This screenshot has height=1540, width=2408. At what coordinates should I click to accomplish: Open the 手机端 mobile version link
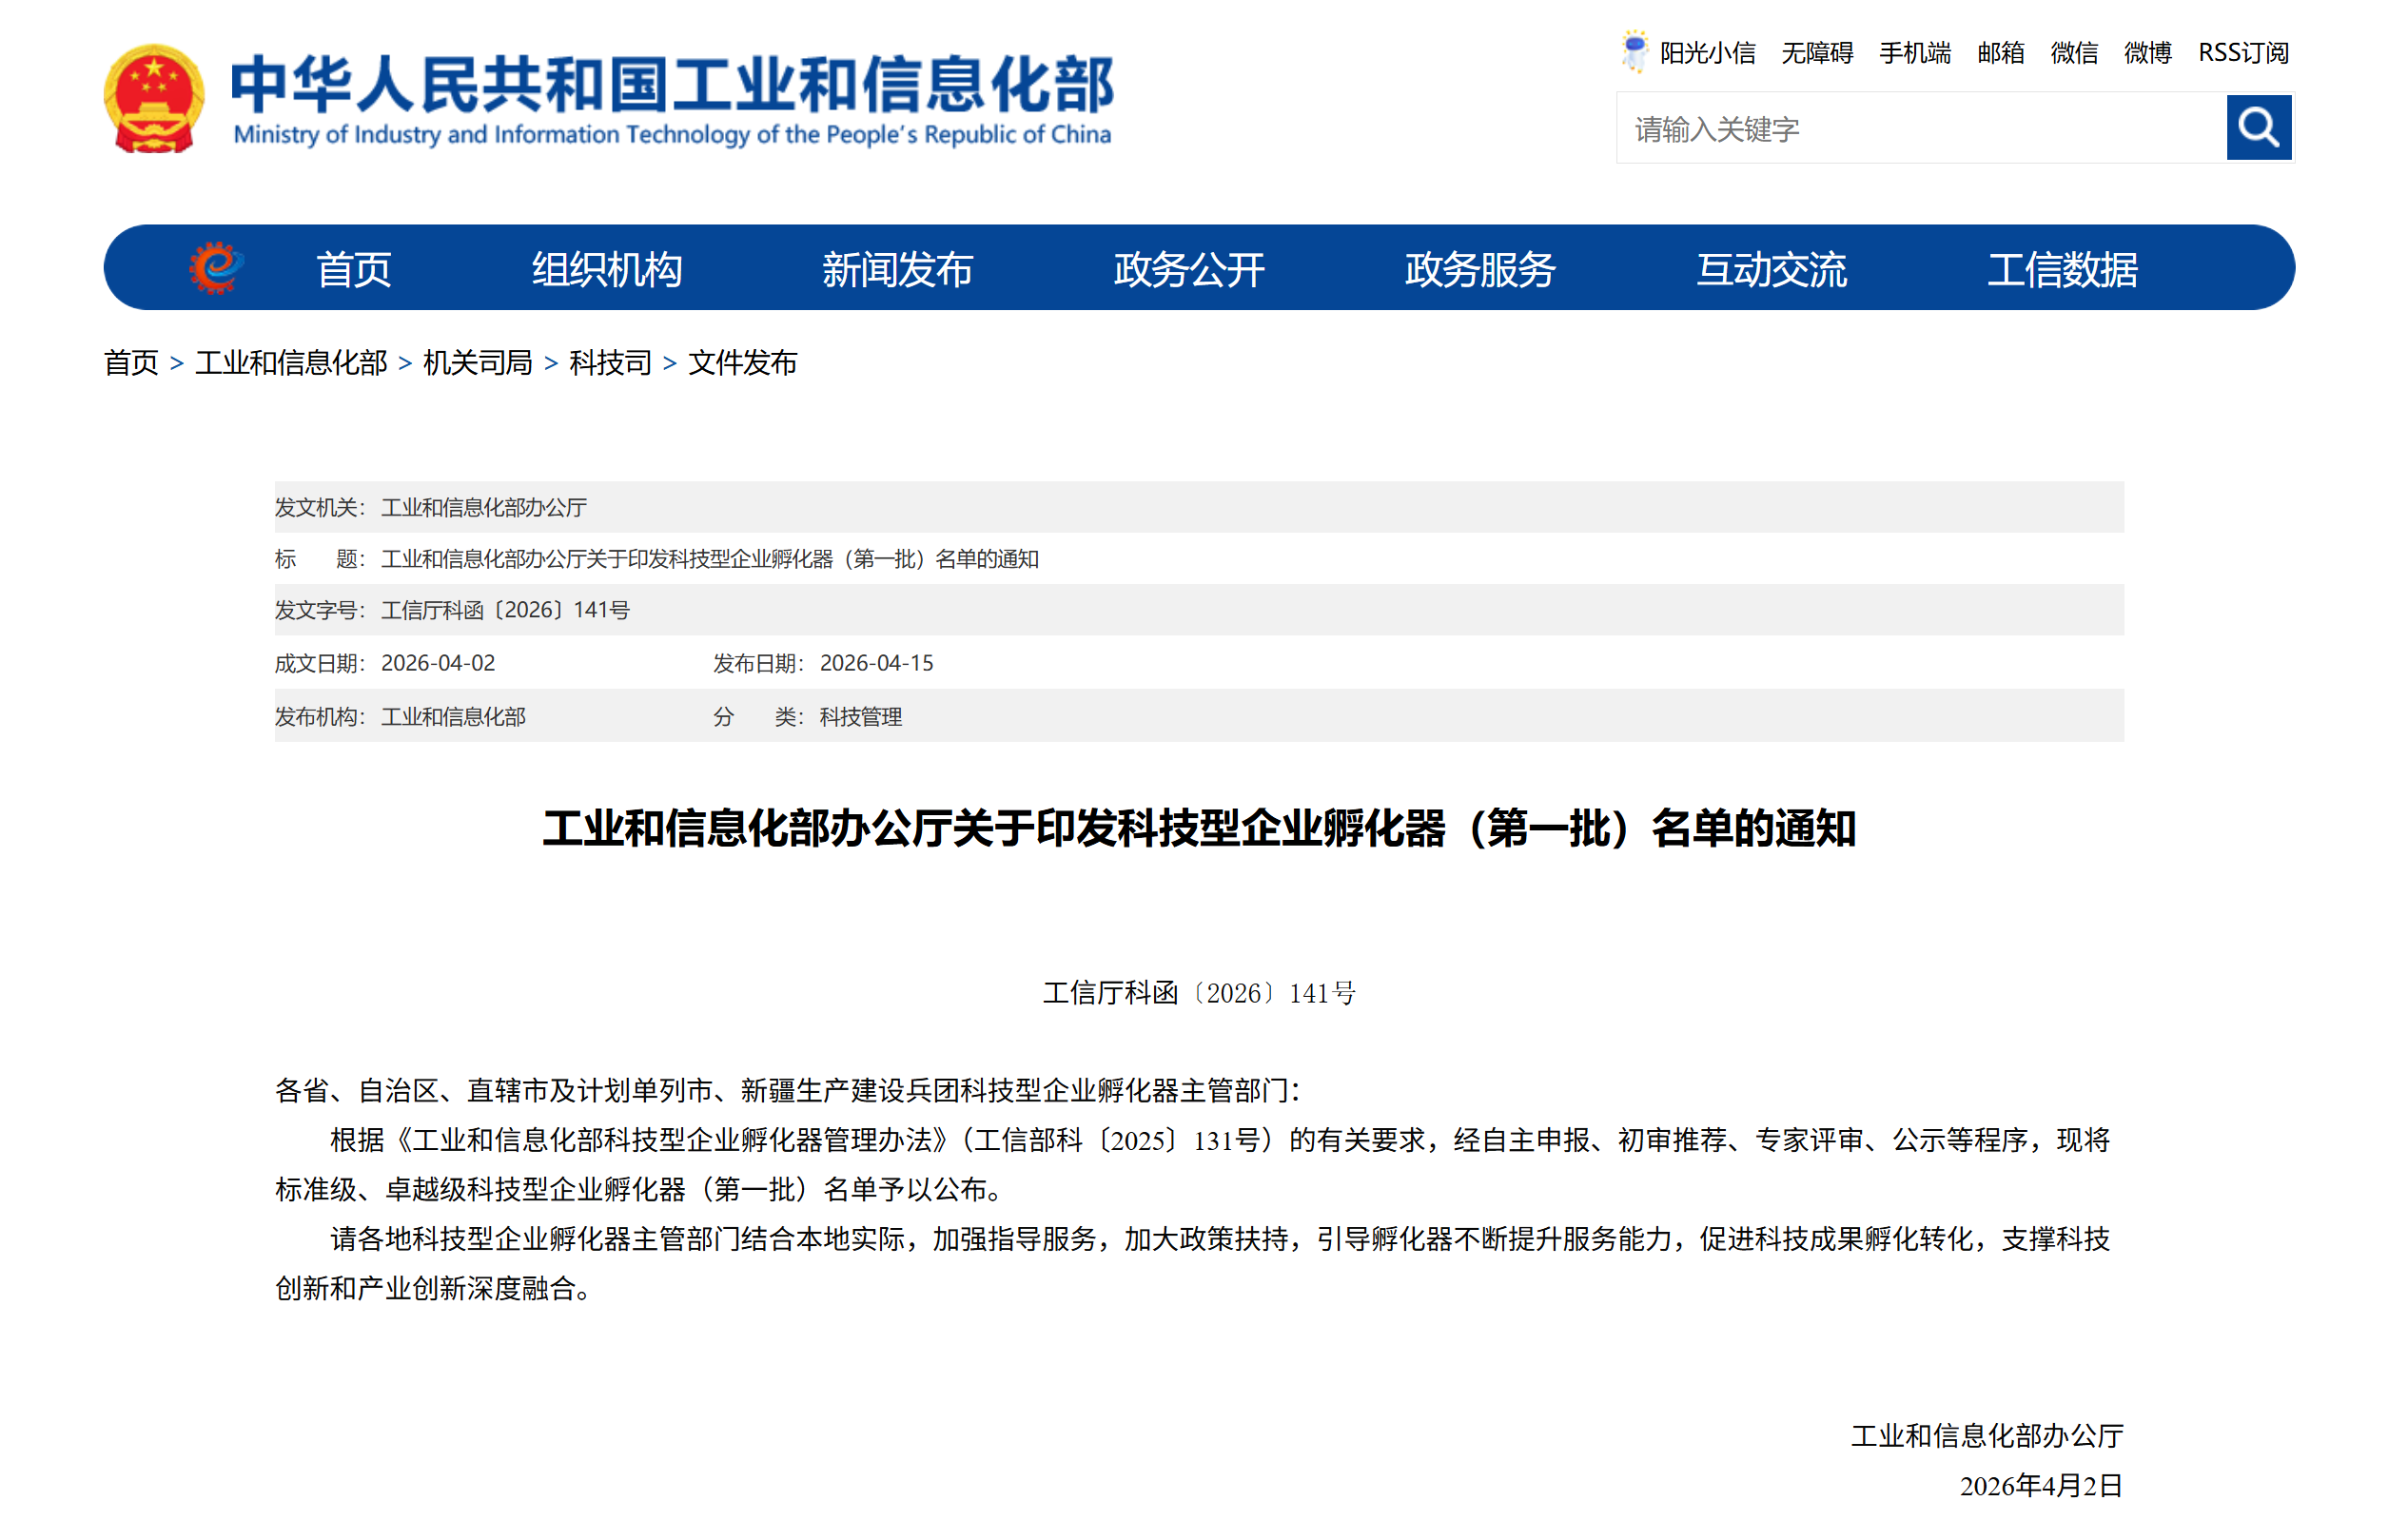point(1914,53)
